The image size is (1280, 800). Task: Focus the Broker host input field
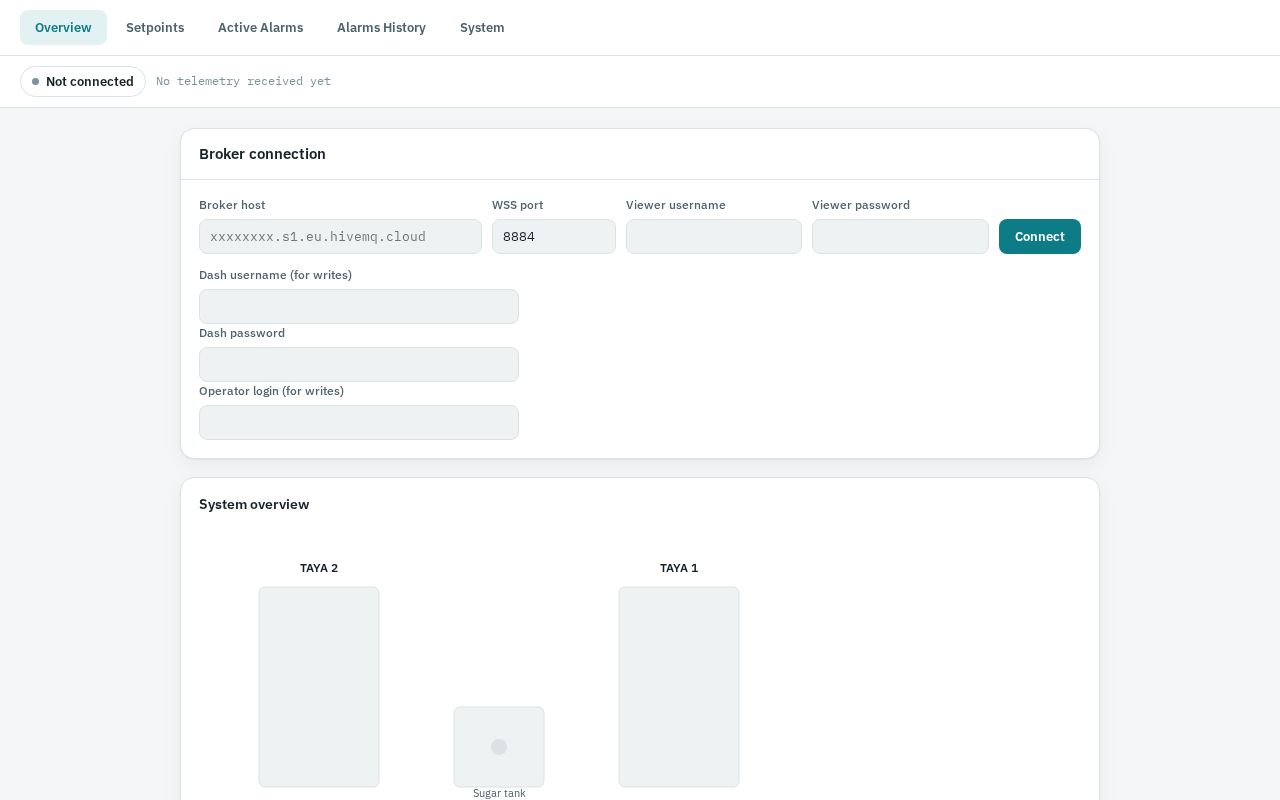click(340, 237)
